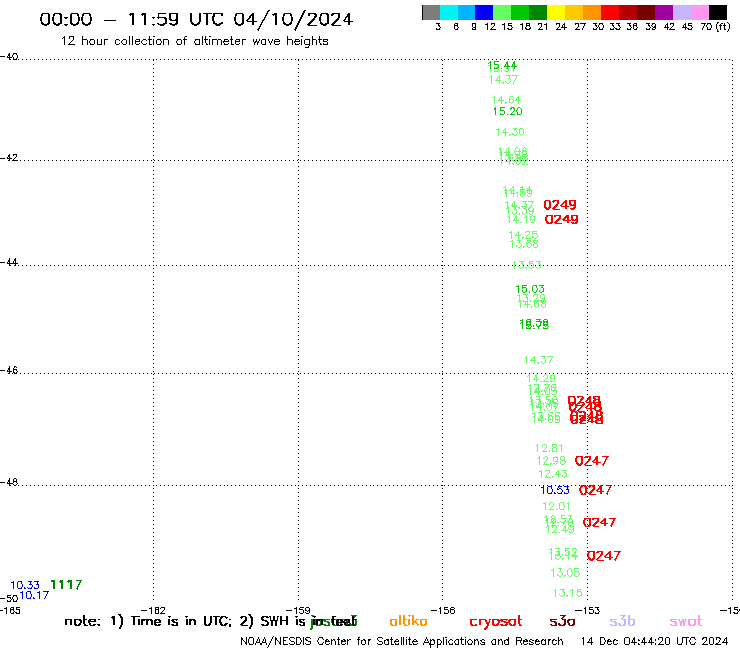Select the wave height value 12.98

click(x=551, y=461)
